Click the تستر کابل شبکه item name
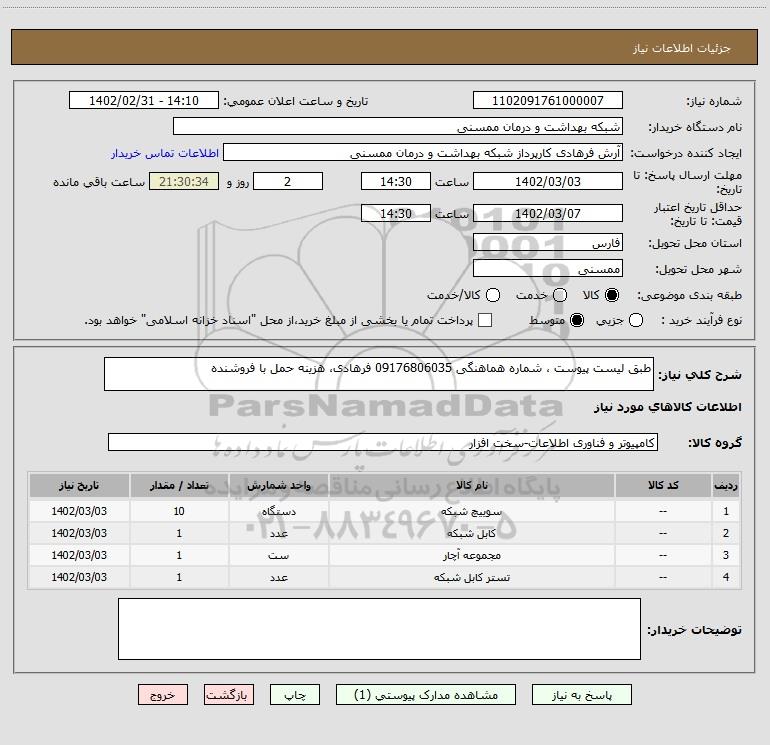The image size is (770, 745). click(x=471, y=578)
